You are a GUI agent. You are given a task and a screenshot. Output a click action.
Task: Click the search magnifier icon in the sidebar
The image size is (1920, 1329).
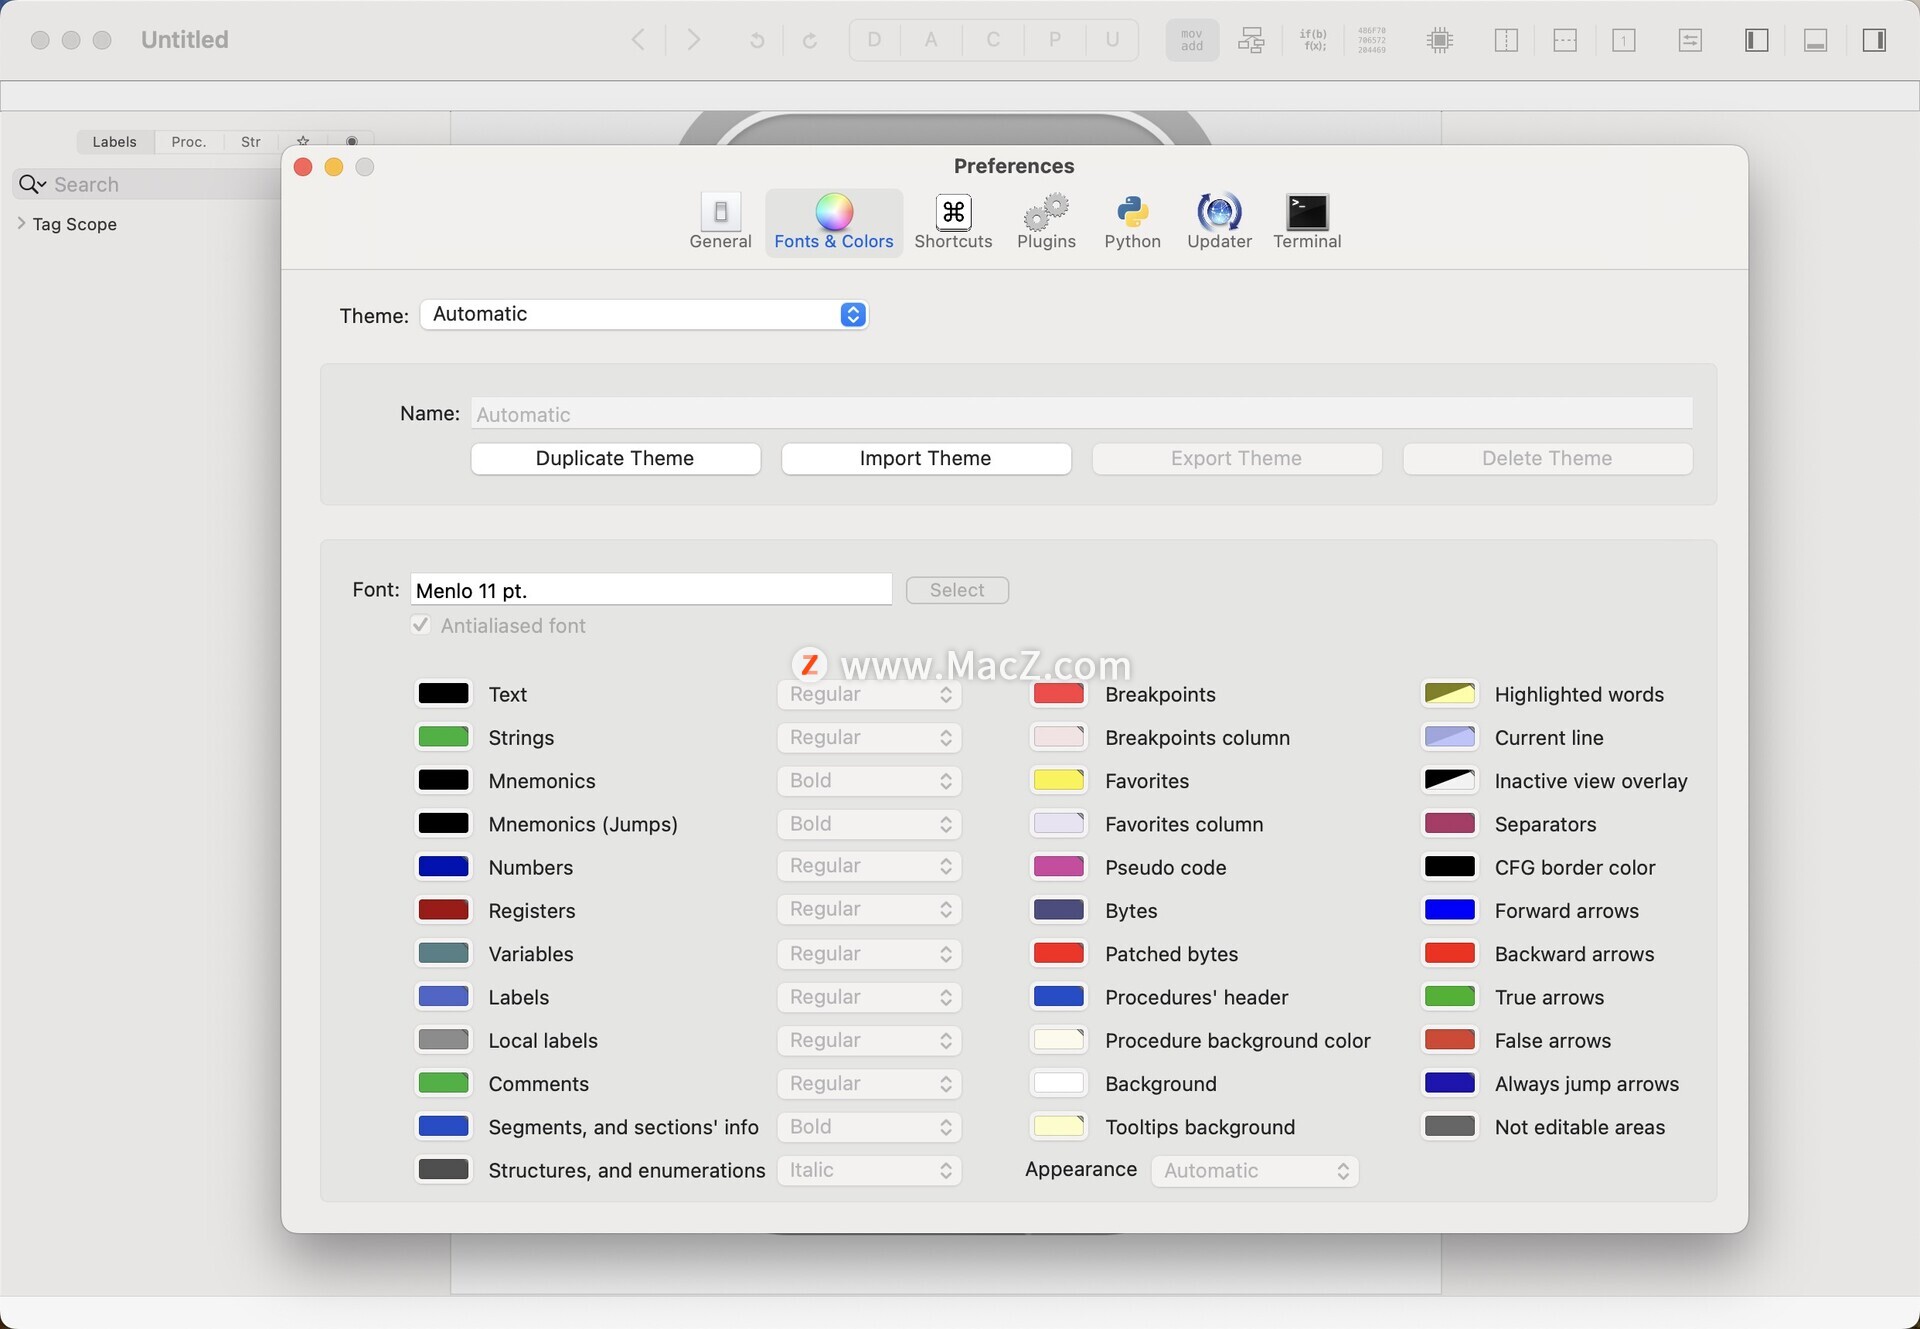(31, 184)
